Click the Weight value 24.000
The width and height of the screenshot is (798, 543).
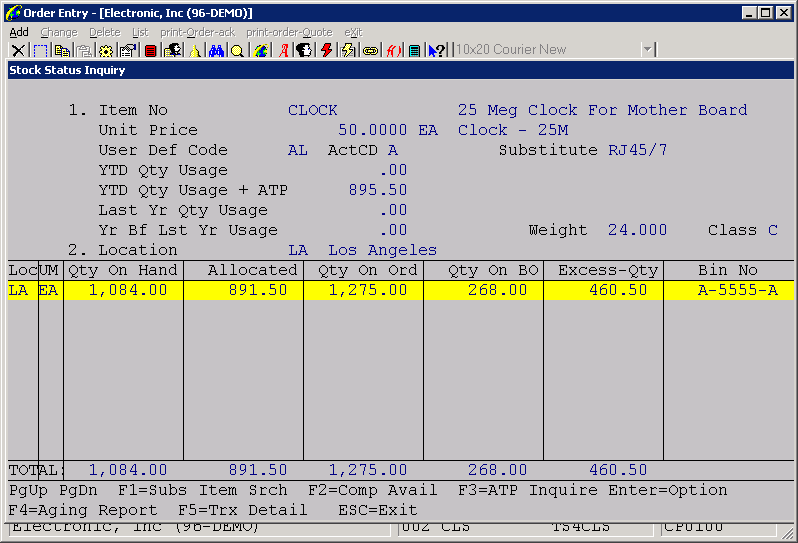pos(638,230)
